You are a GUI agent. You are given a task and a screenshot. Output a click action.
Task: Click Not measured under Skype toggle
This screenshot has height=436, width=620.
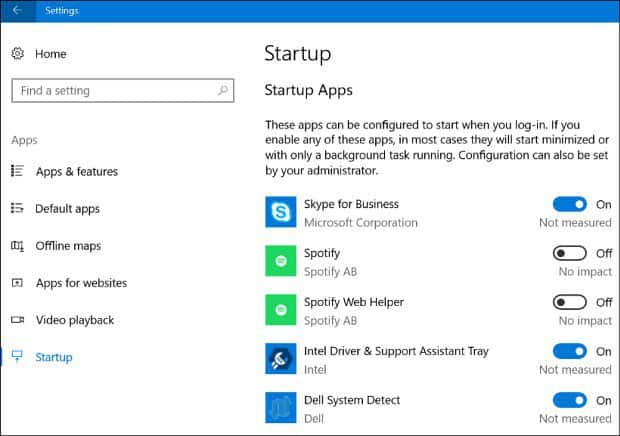click(x=575, y=223)
